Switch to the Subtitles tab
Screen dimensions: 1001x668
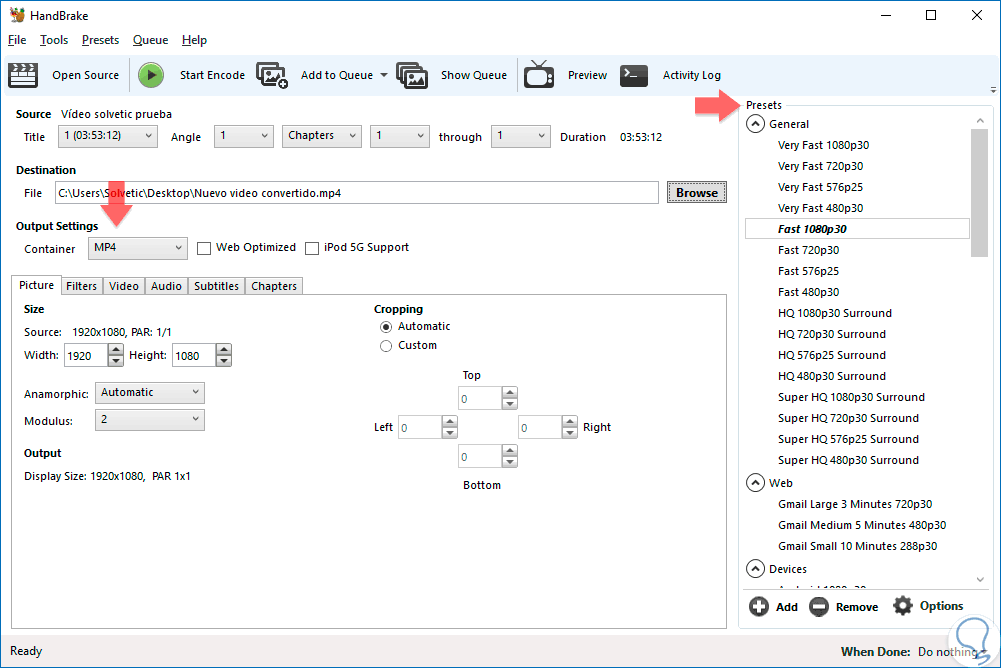click(x=216, y=286)
